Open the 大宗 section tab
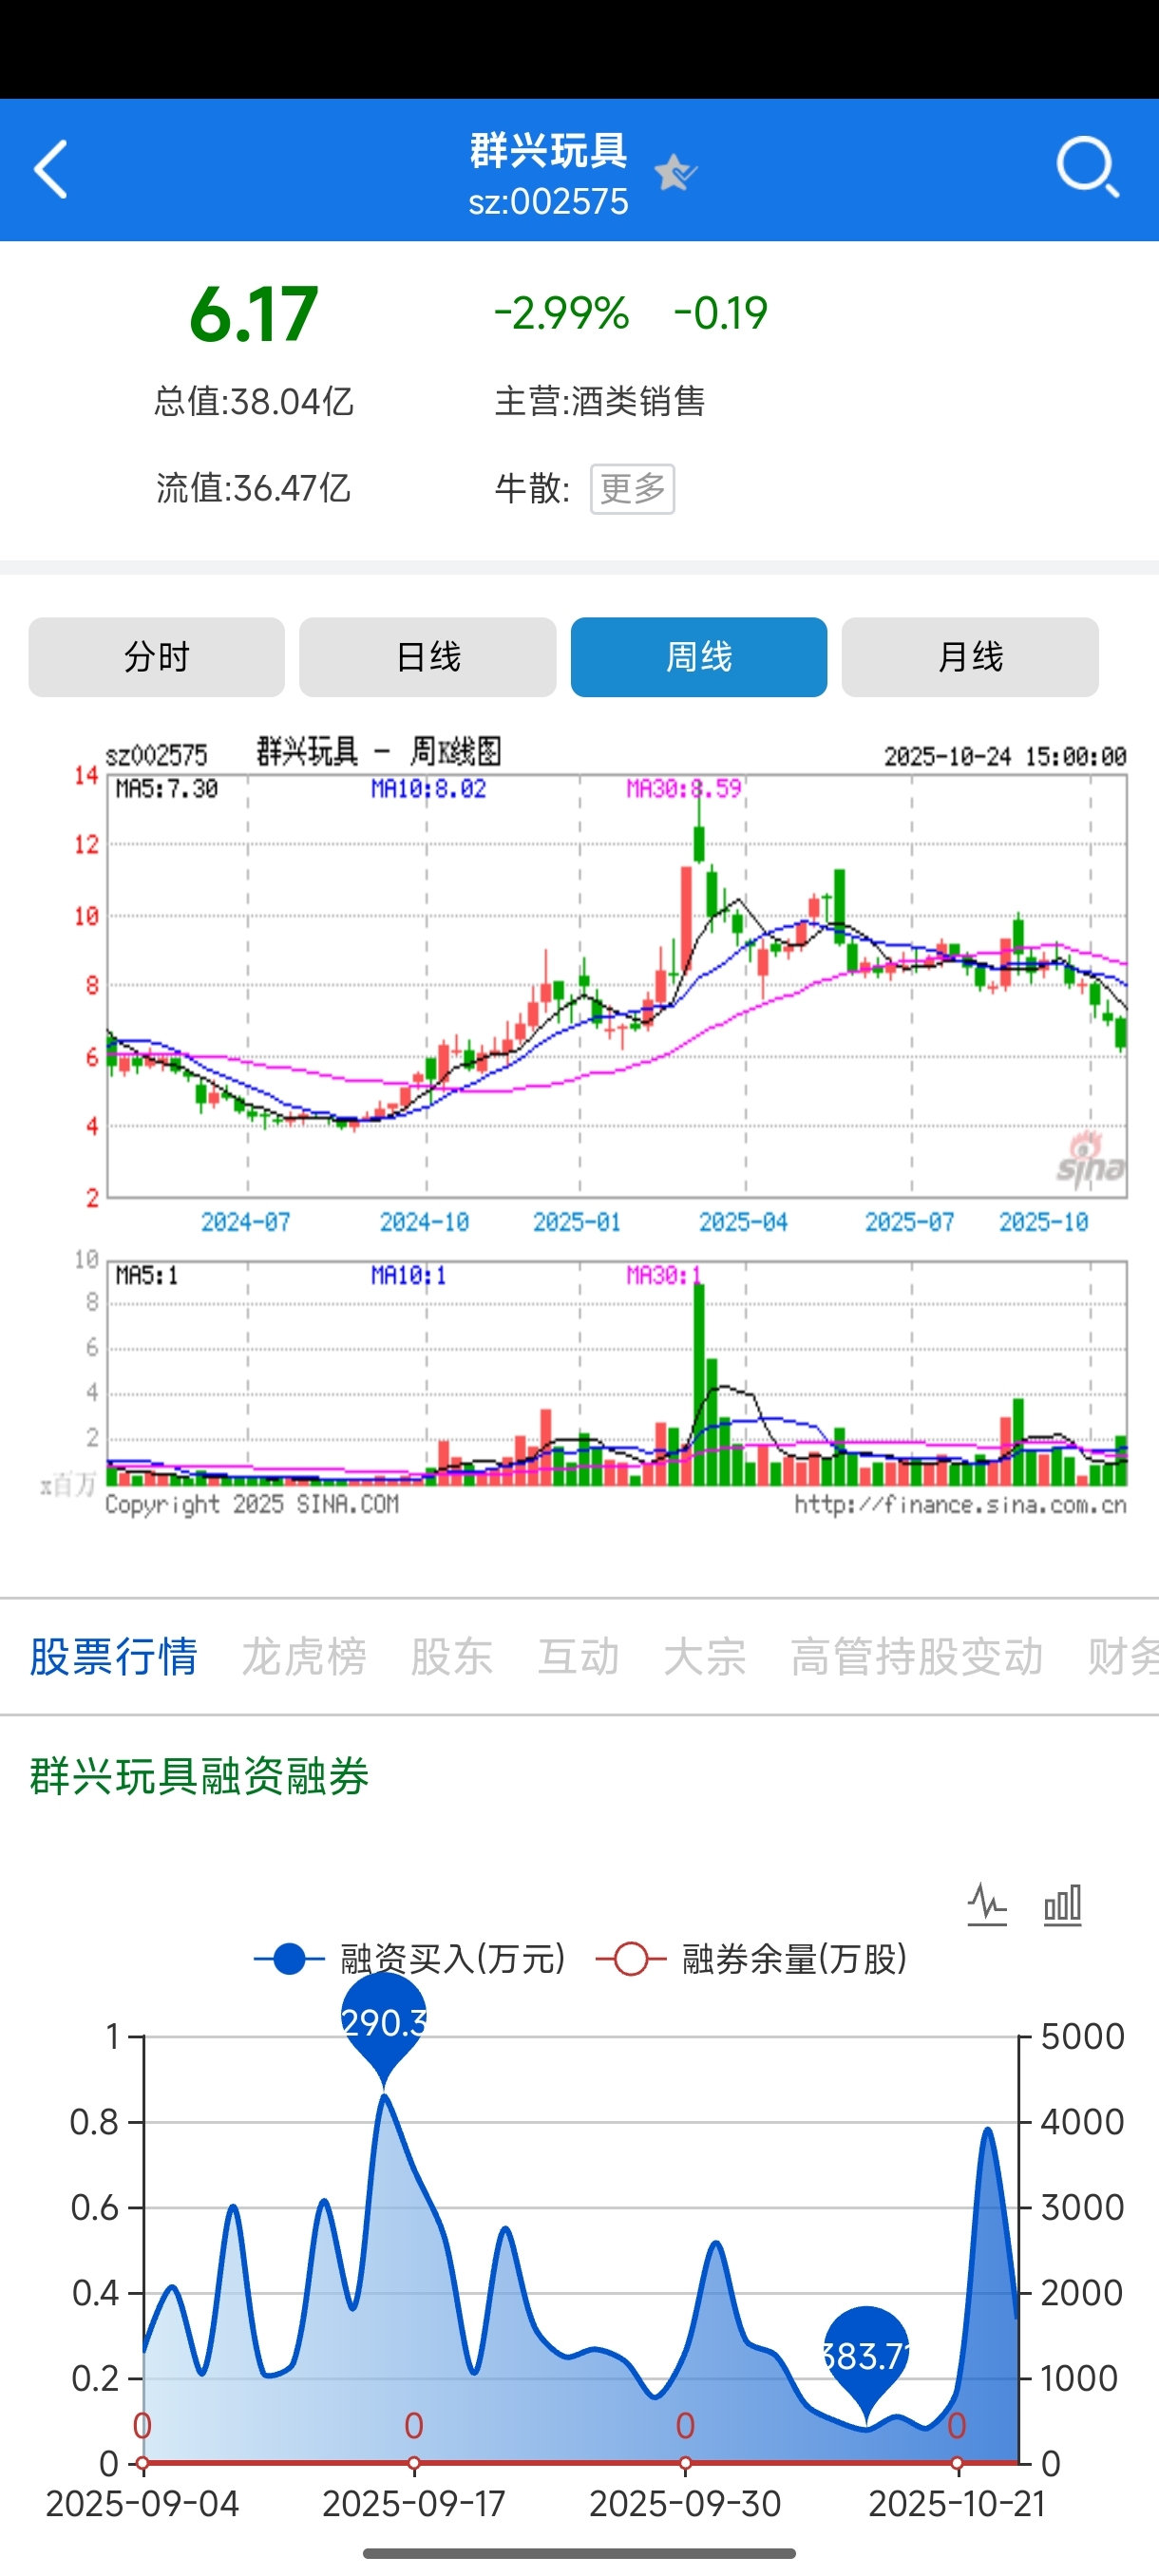 705,1656
